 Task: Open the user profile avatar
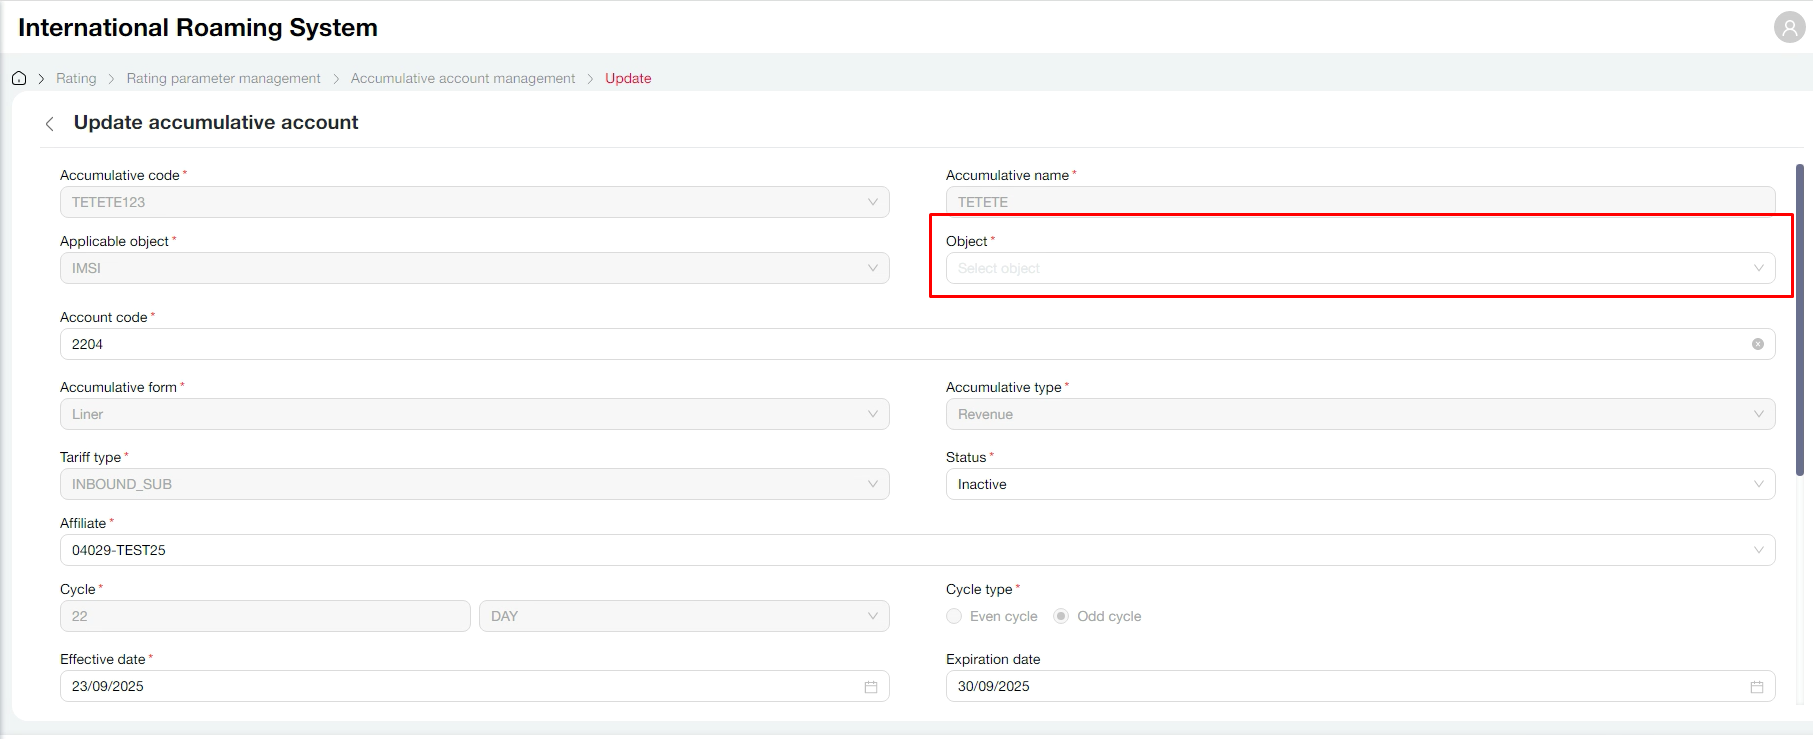1789,27
